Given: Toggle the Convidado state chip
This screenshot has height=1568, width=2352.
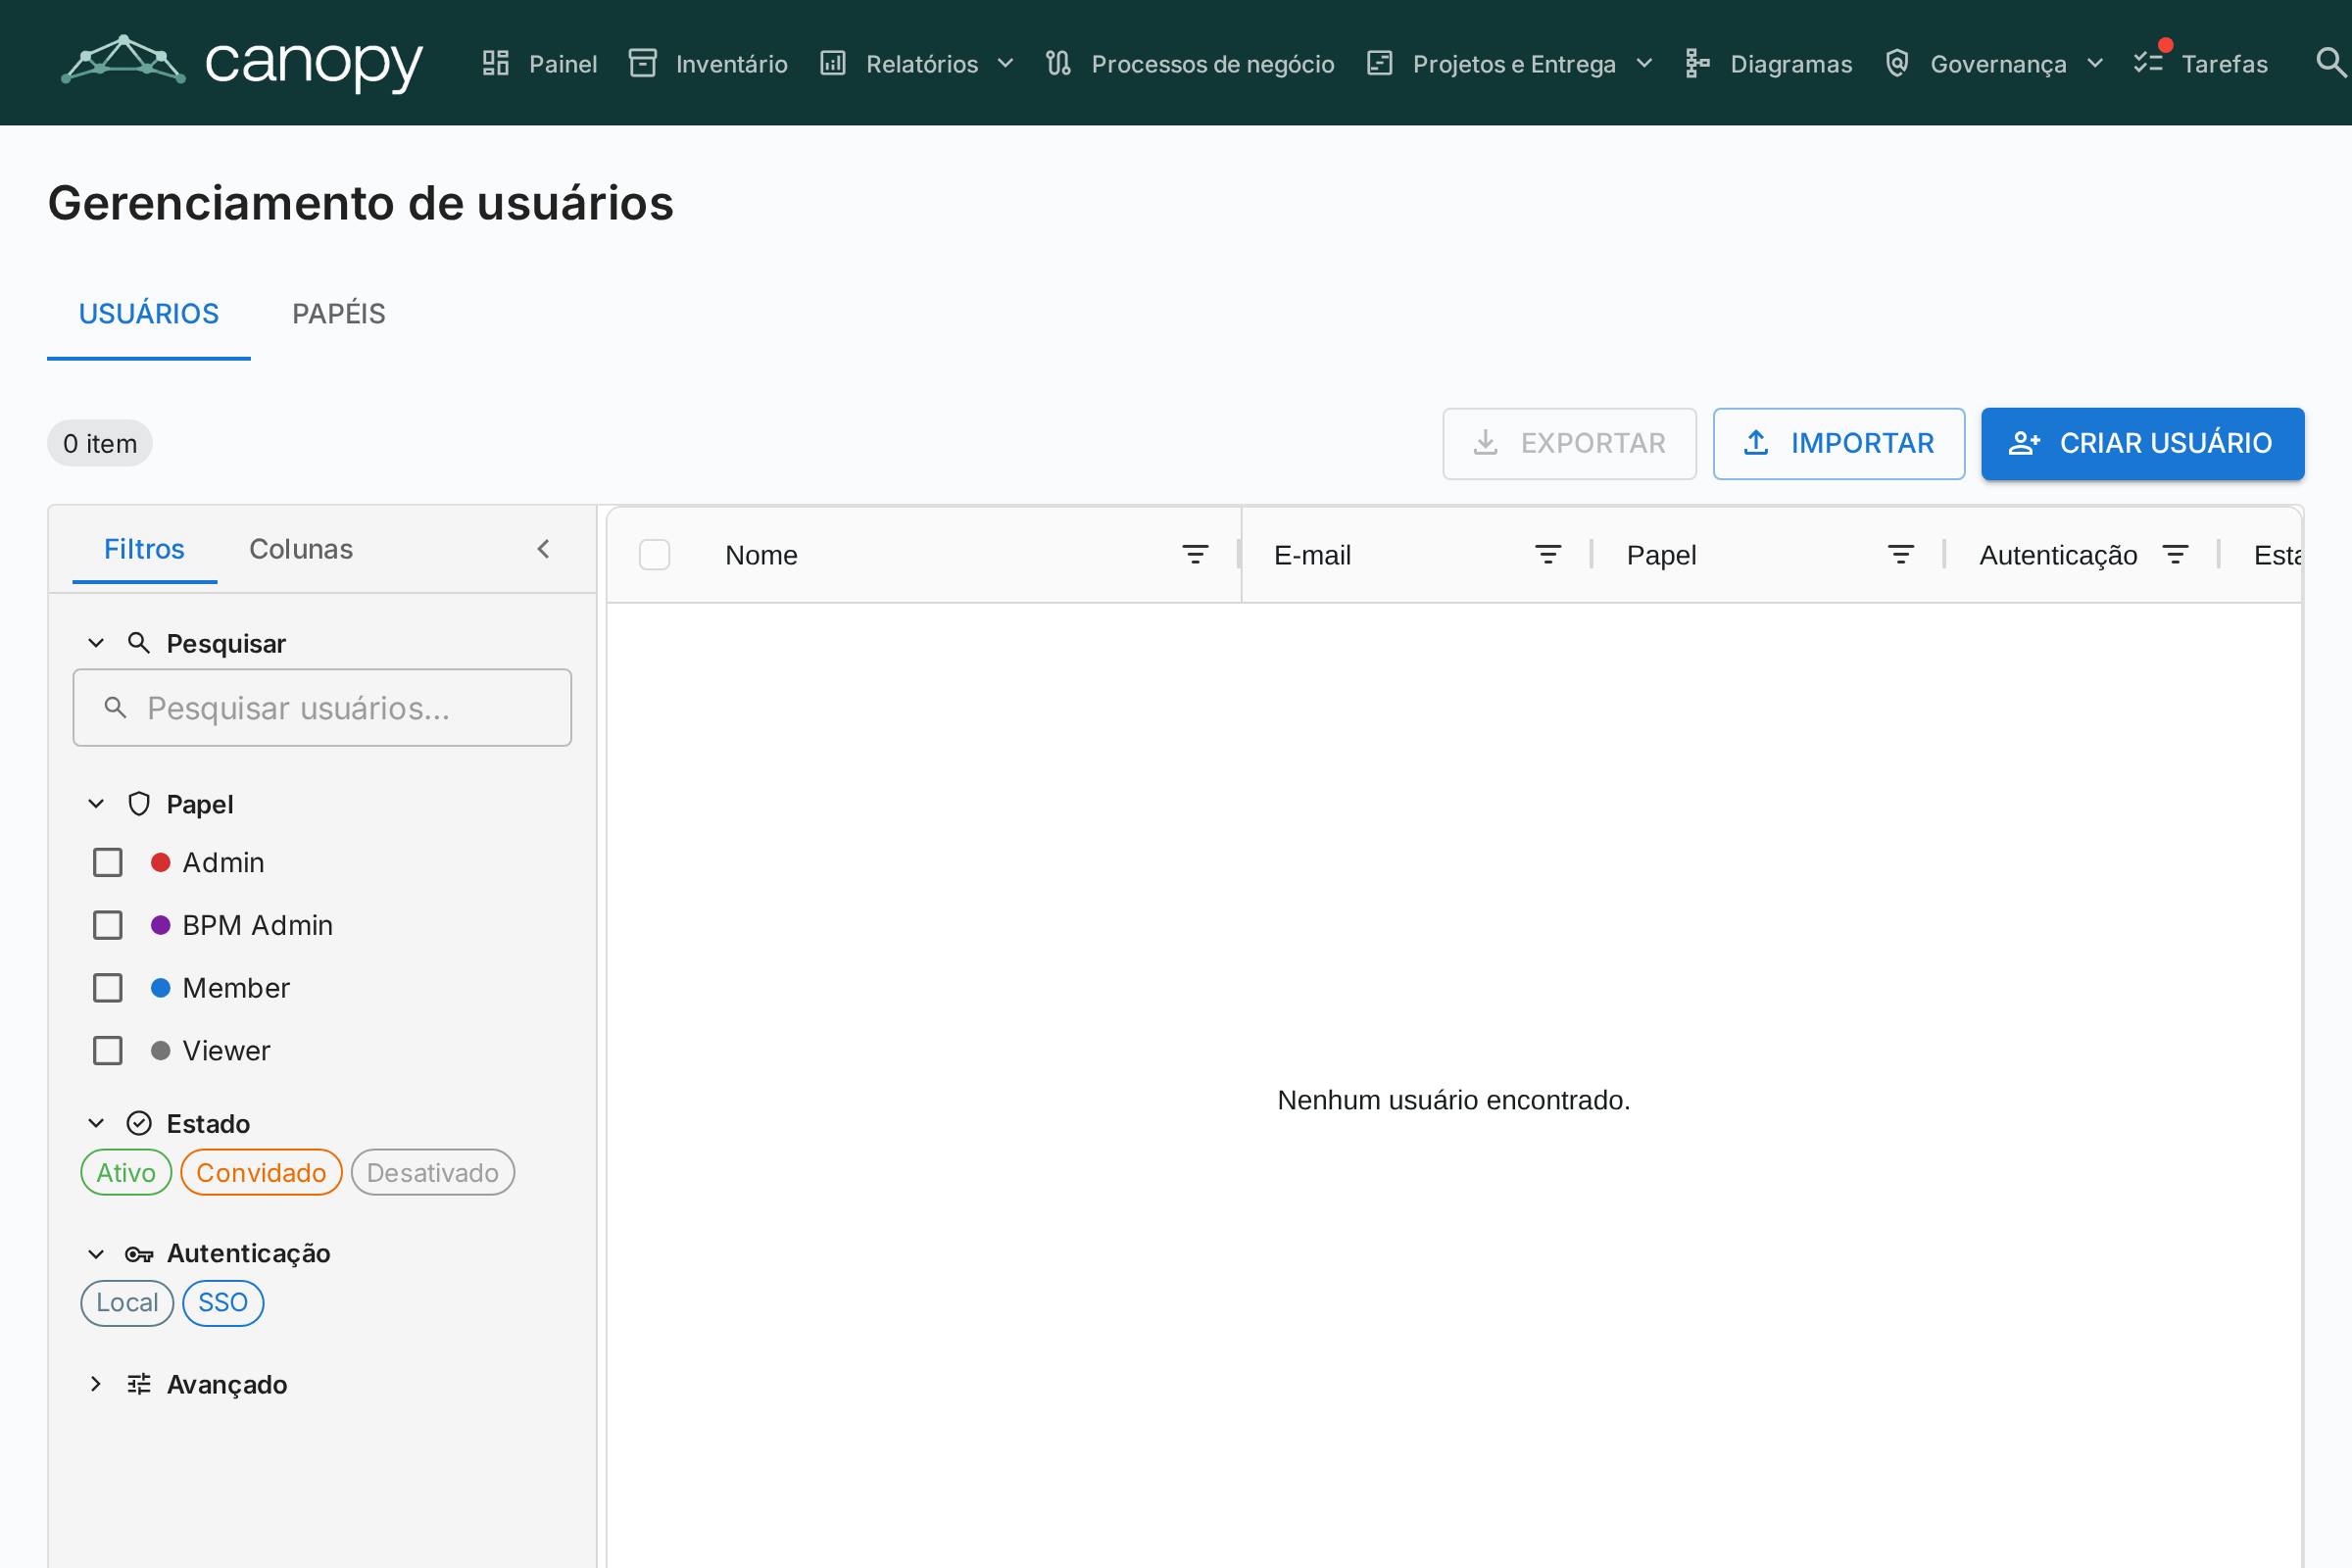Looking at the screenshot, I should 261,1172.
